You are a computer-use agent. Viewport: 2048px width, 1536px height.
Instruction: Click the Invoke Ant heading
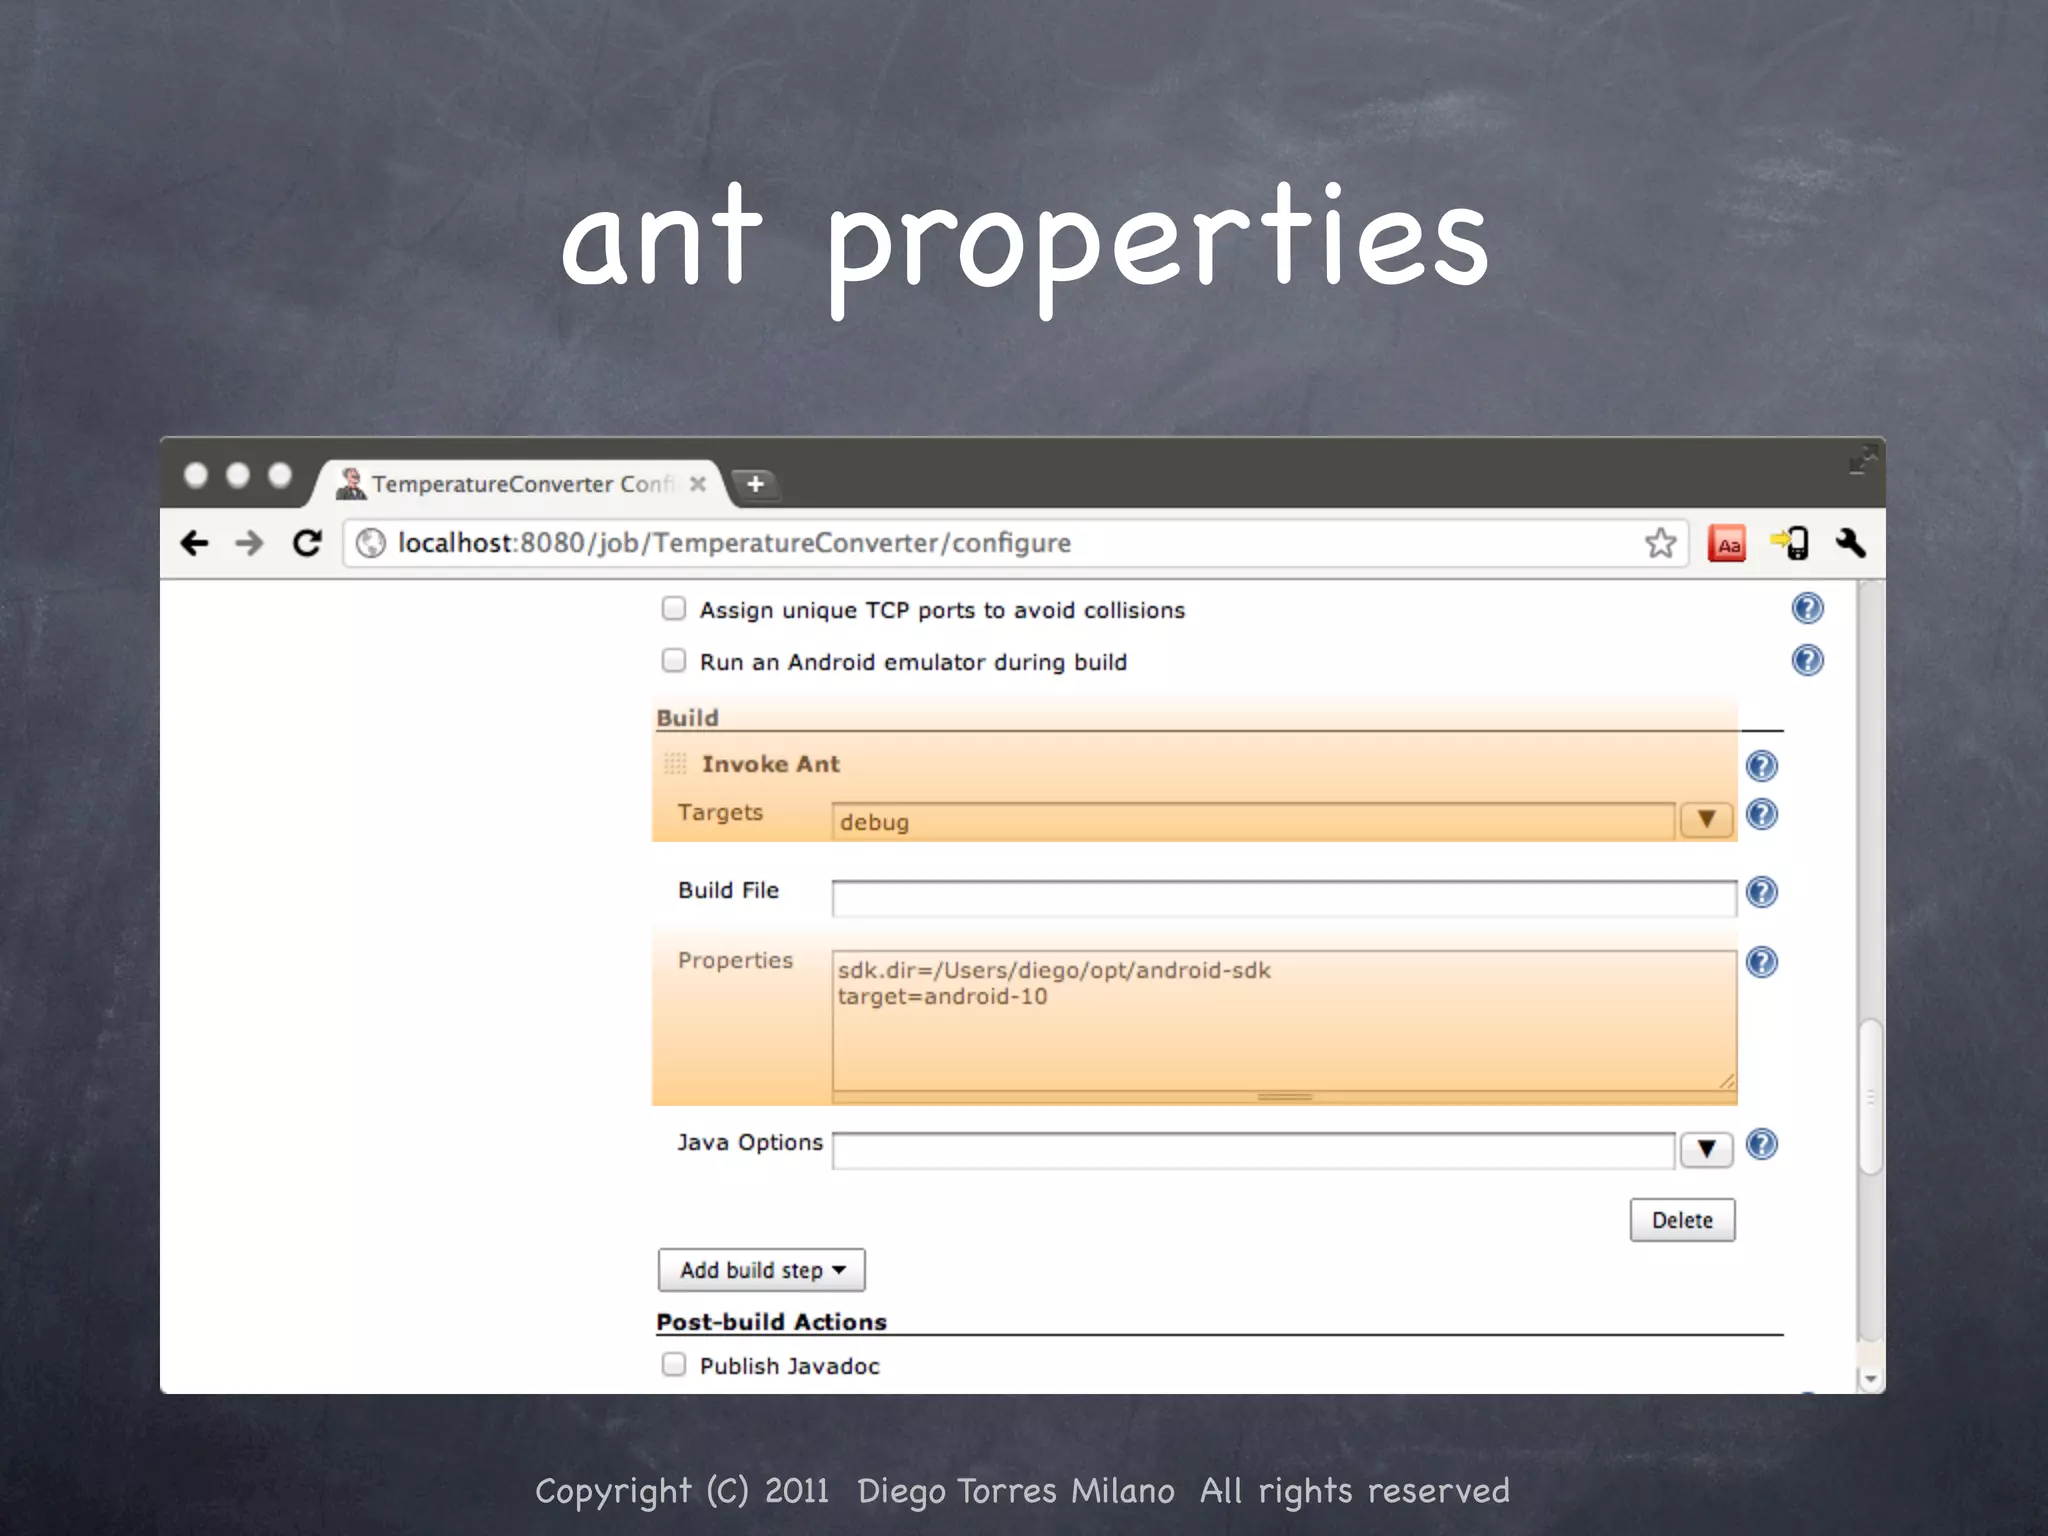(771, 764)
